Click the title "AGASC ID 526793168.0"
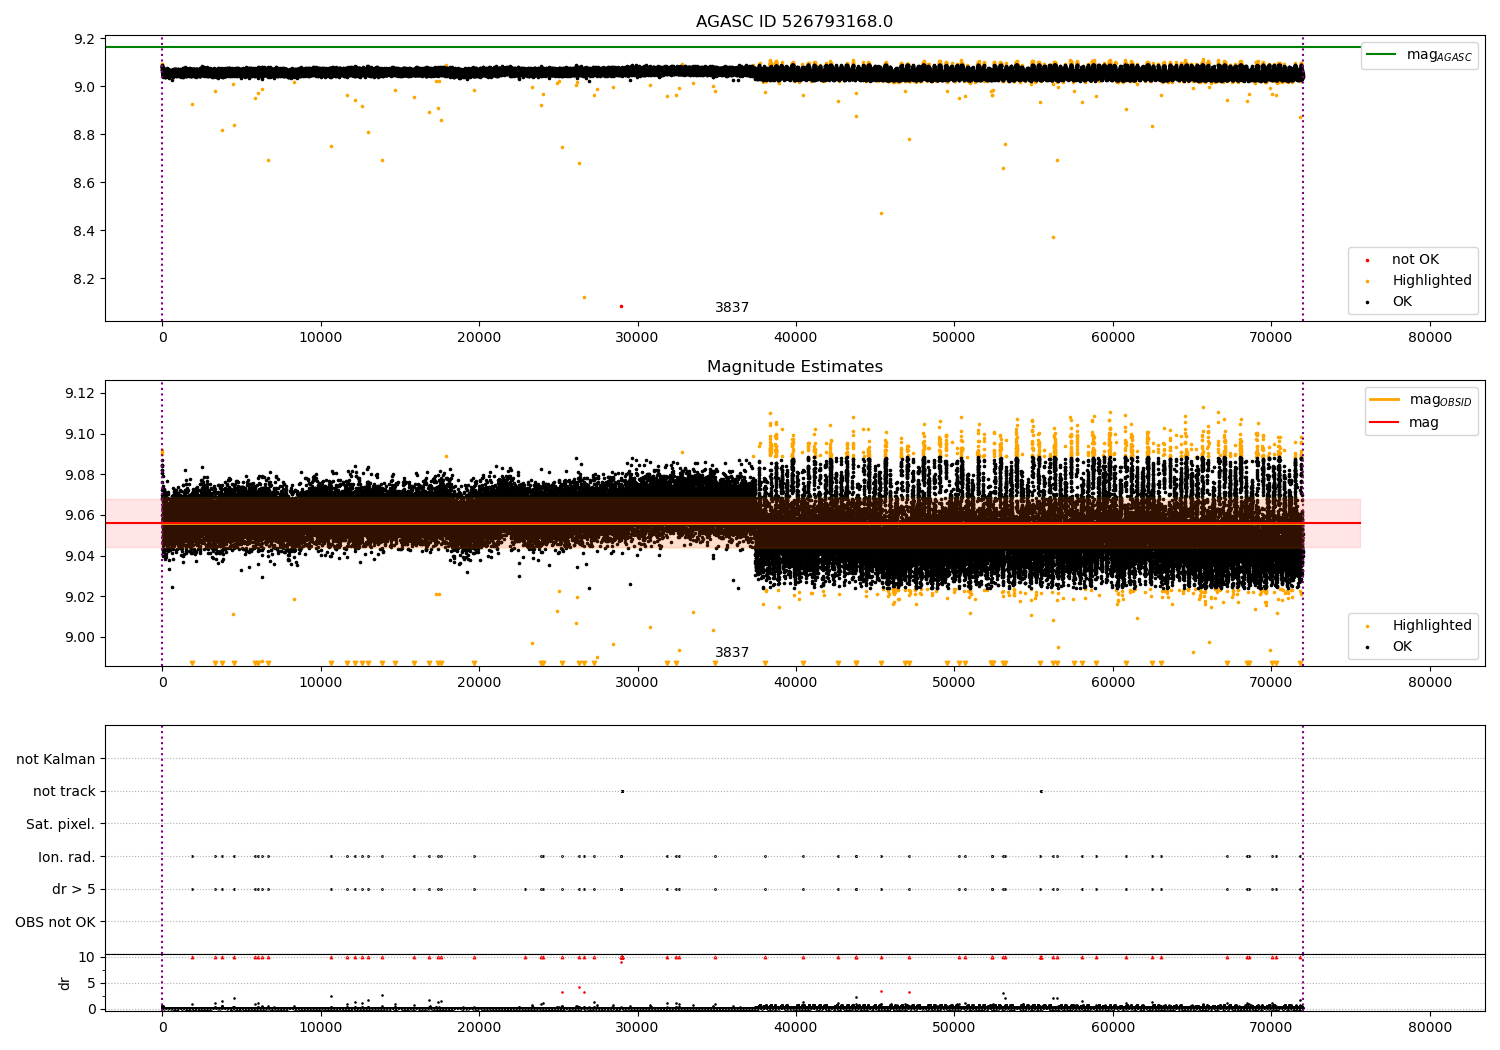Screen dimensions: 1500x1050 pos(795,22)
